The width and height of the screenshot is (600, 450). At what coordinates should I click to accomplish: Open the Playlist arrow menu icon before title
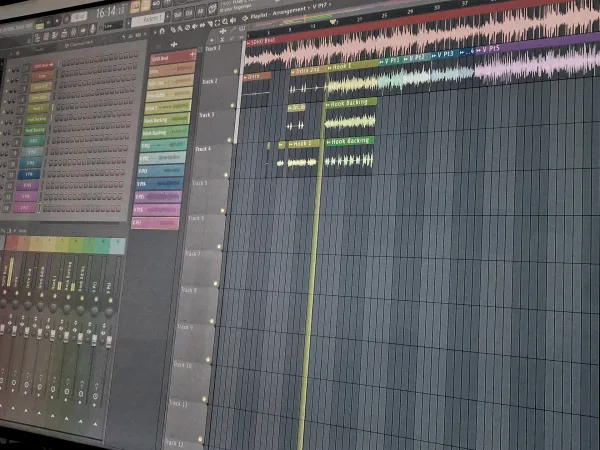pyautogui.click(x=245, y=18)
